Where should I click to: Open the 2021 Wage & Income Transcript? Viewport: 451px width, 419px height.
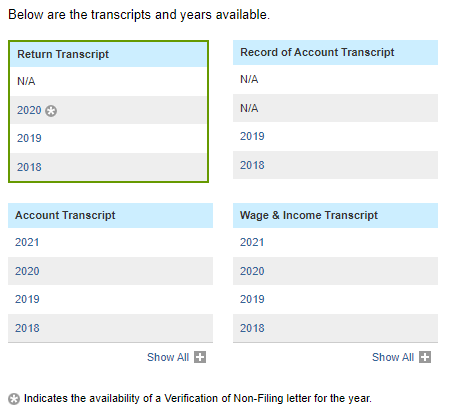click(252, 242)
